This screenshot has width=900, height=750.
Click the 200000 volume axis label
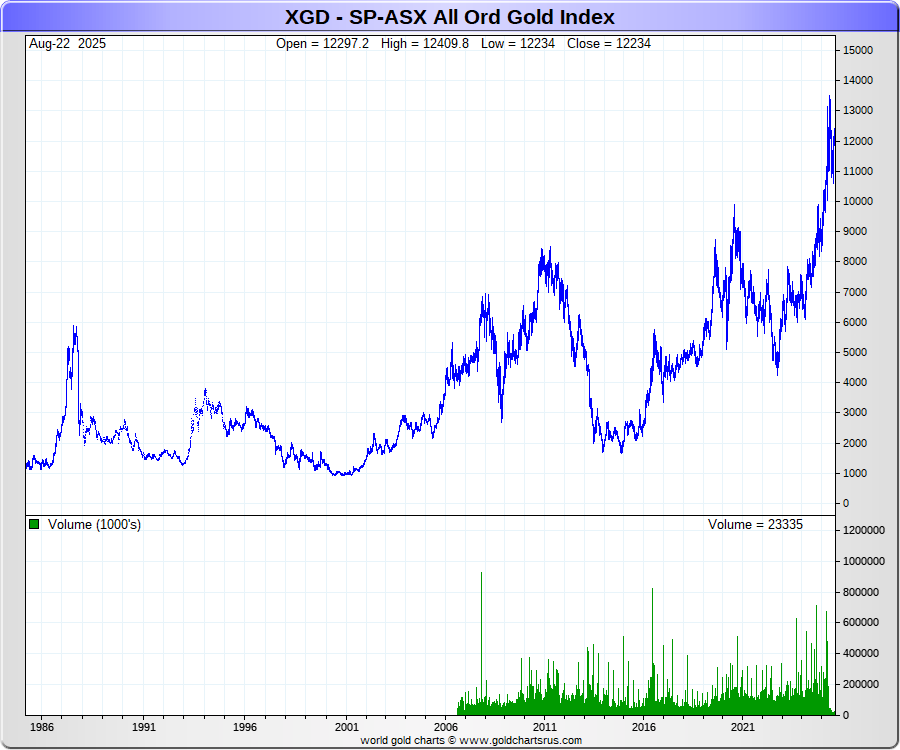tap(861, 684)
